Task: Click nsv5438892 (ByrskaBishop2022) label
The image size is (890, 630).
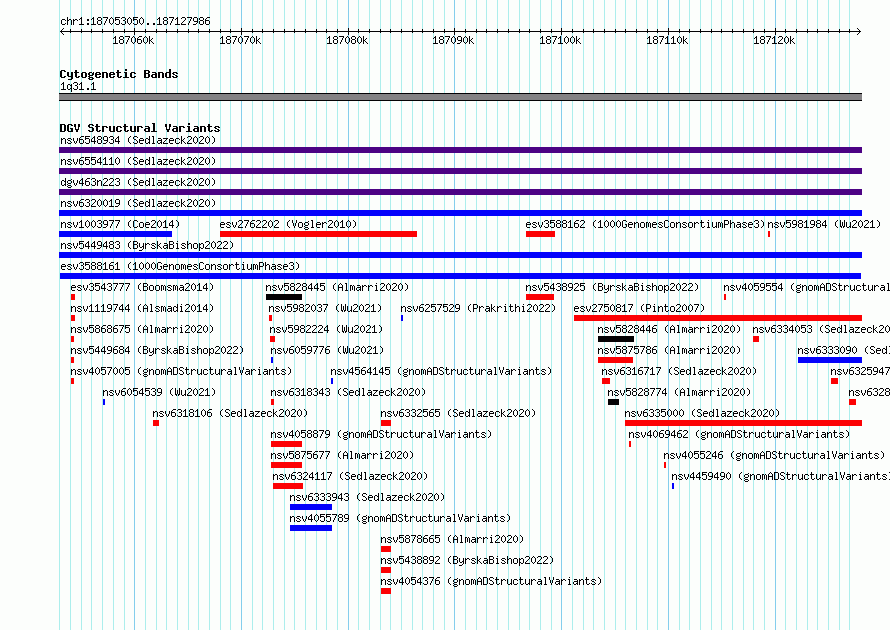Action: (467, 560)
